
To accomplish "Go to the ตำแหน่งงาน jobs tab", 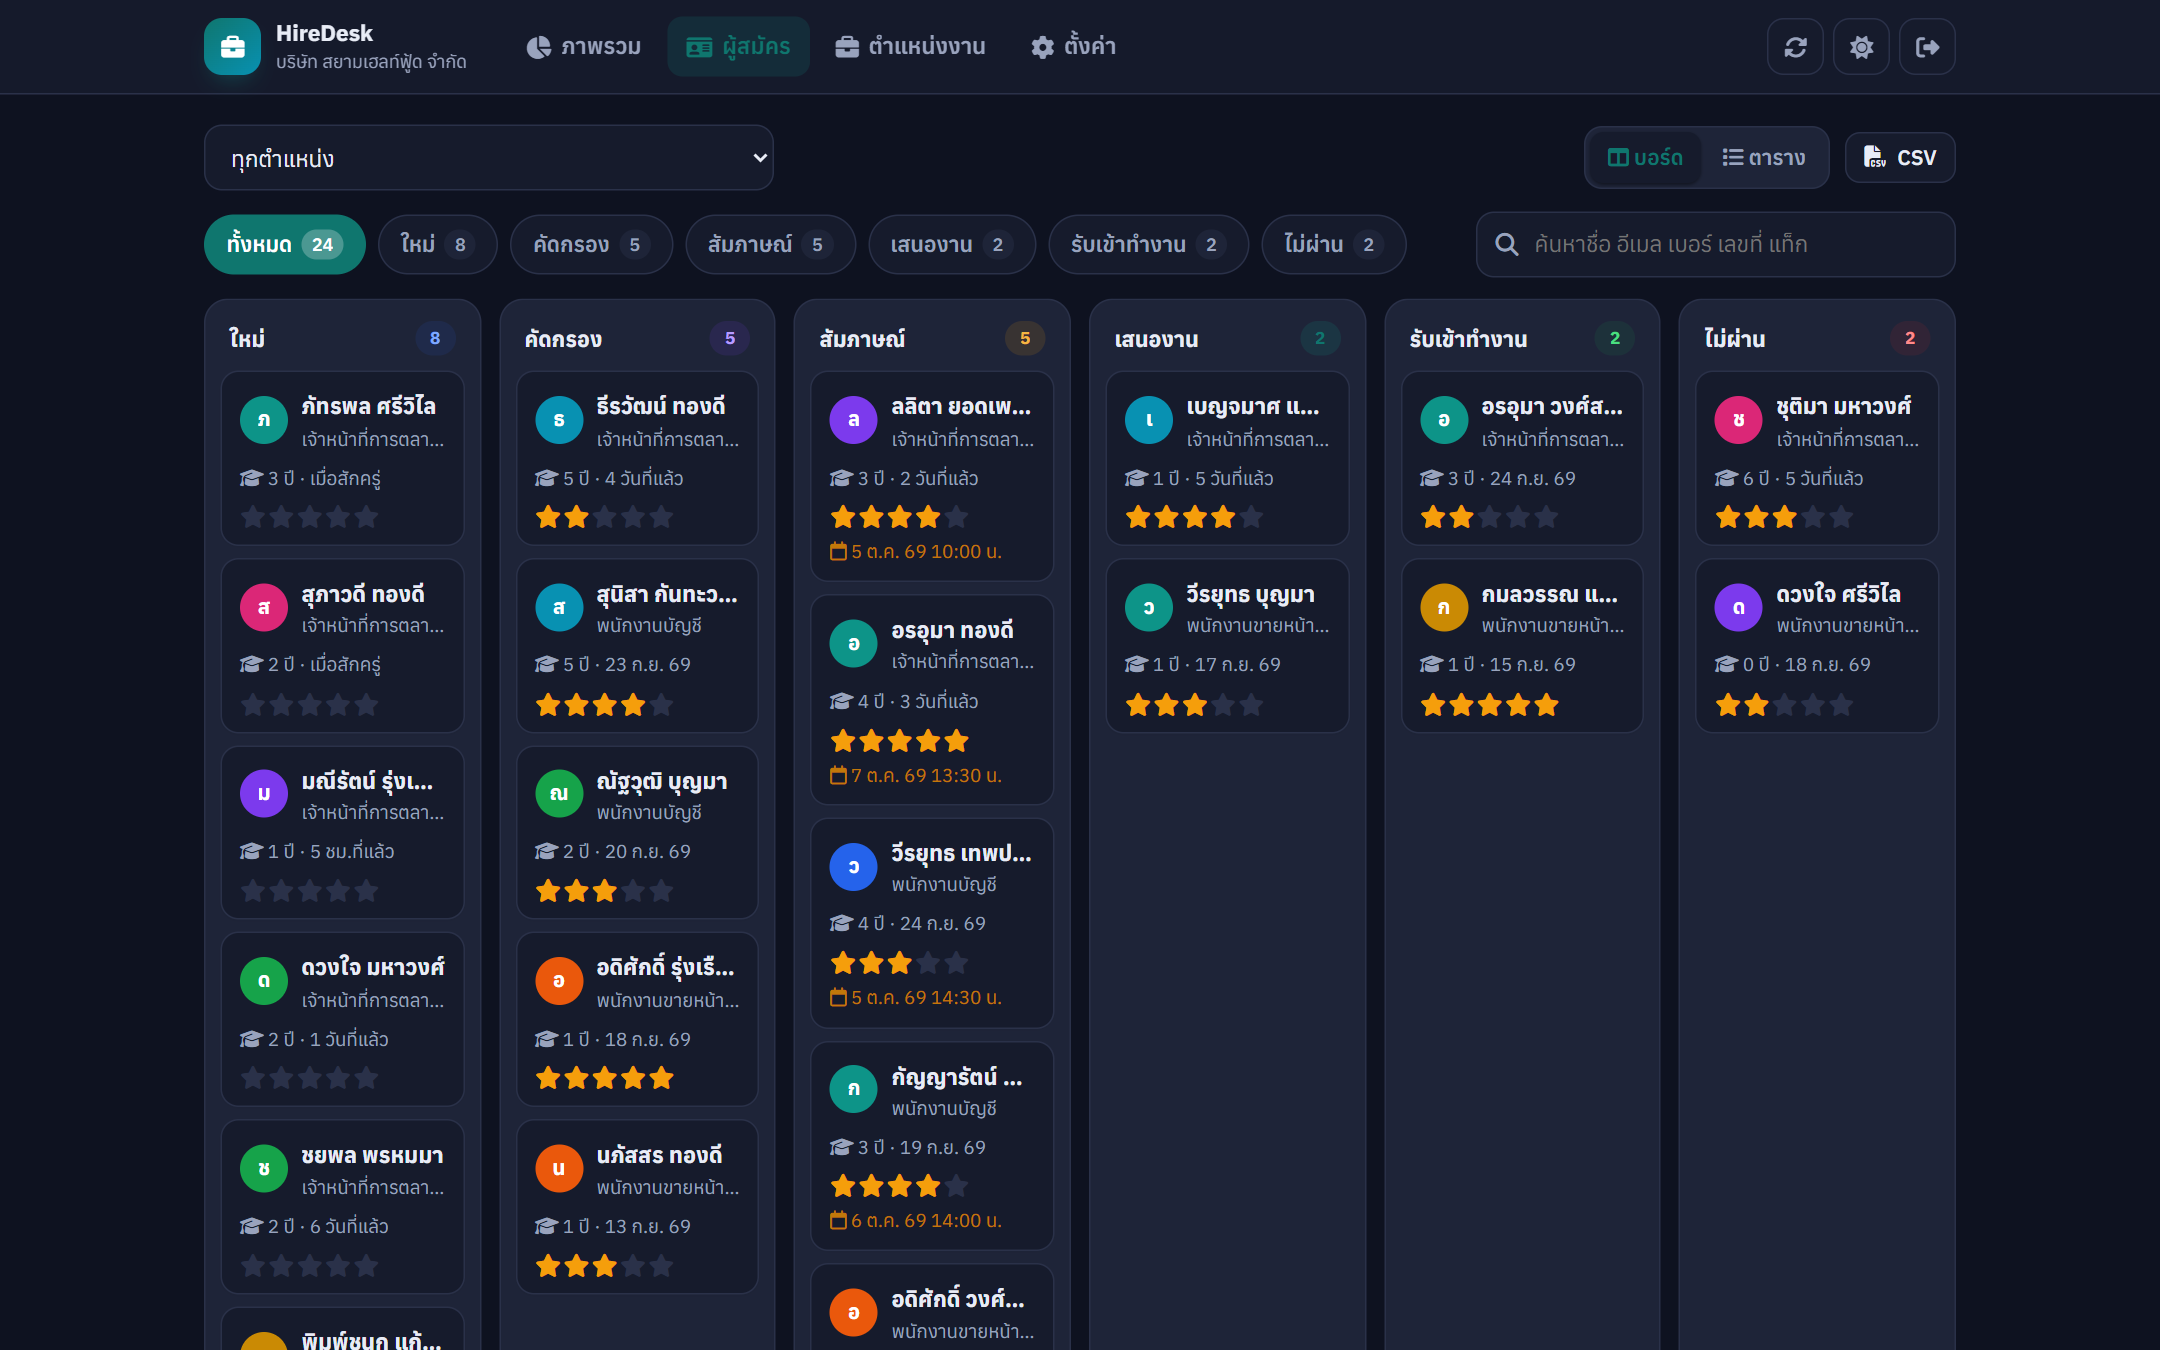I will [910, 47].
